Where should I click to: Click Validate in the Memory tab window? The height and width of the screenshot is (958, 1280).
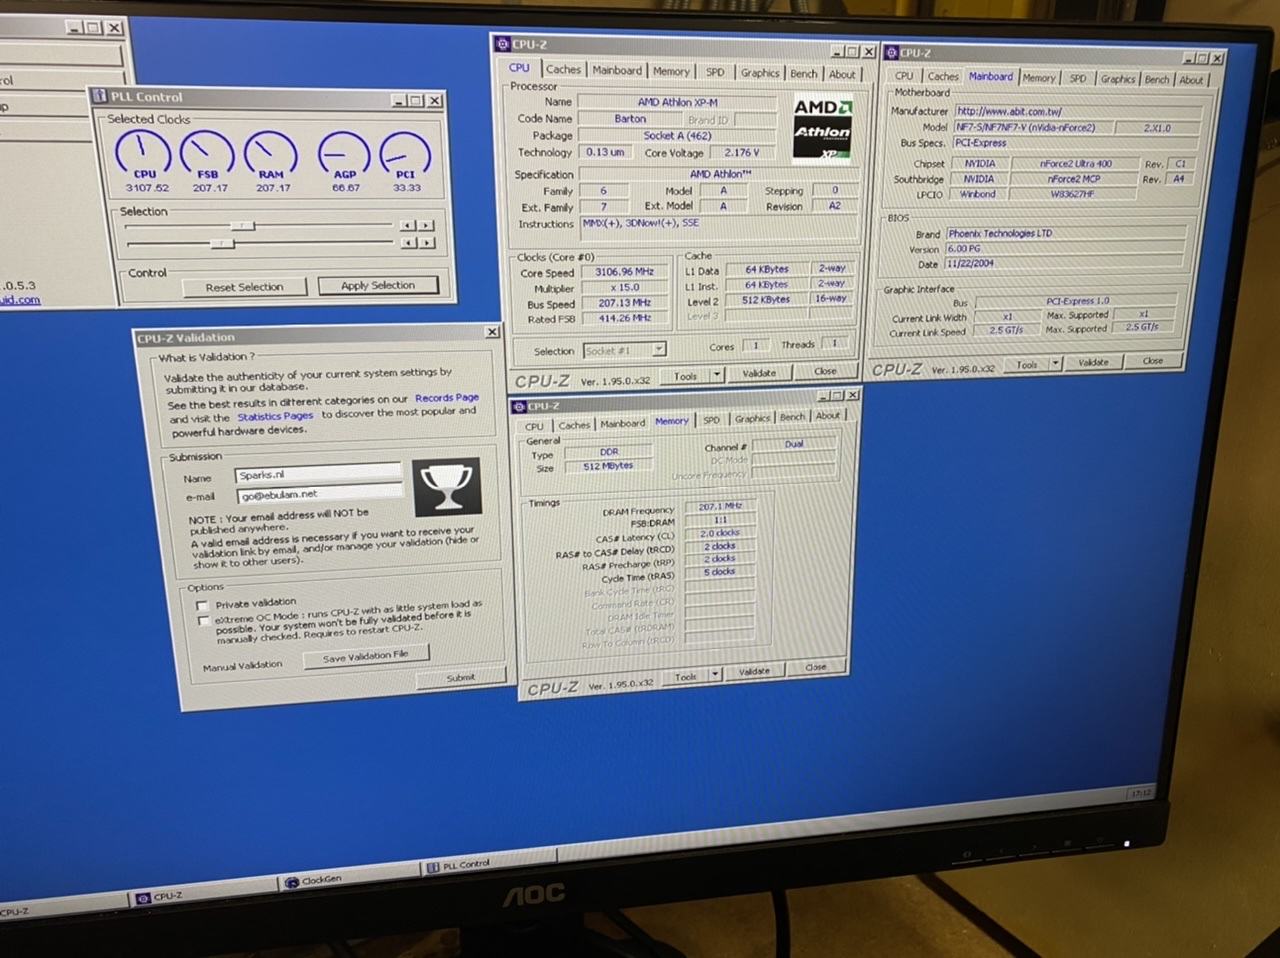tap(754, 671)
